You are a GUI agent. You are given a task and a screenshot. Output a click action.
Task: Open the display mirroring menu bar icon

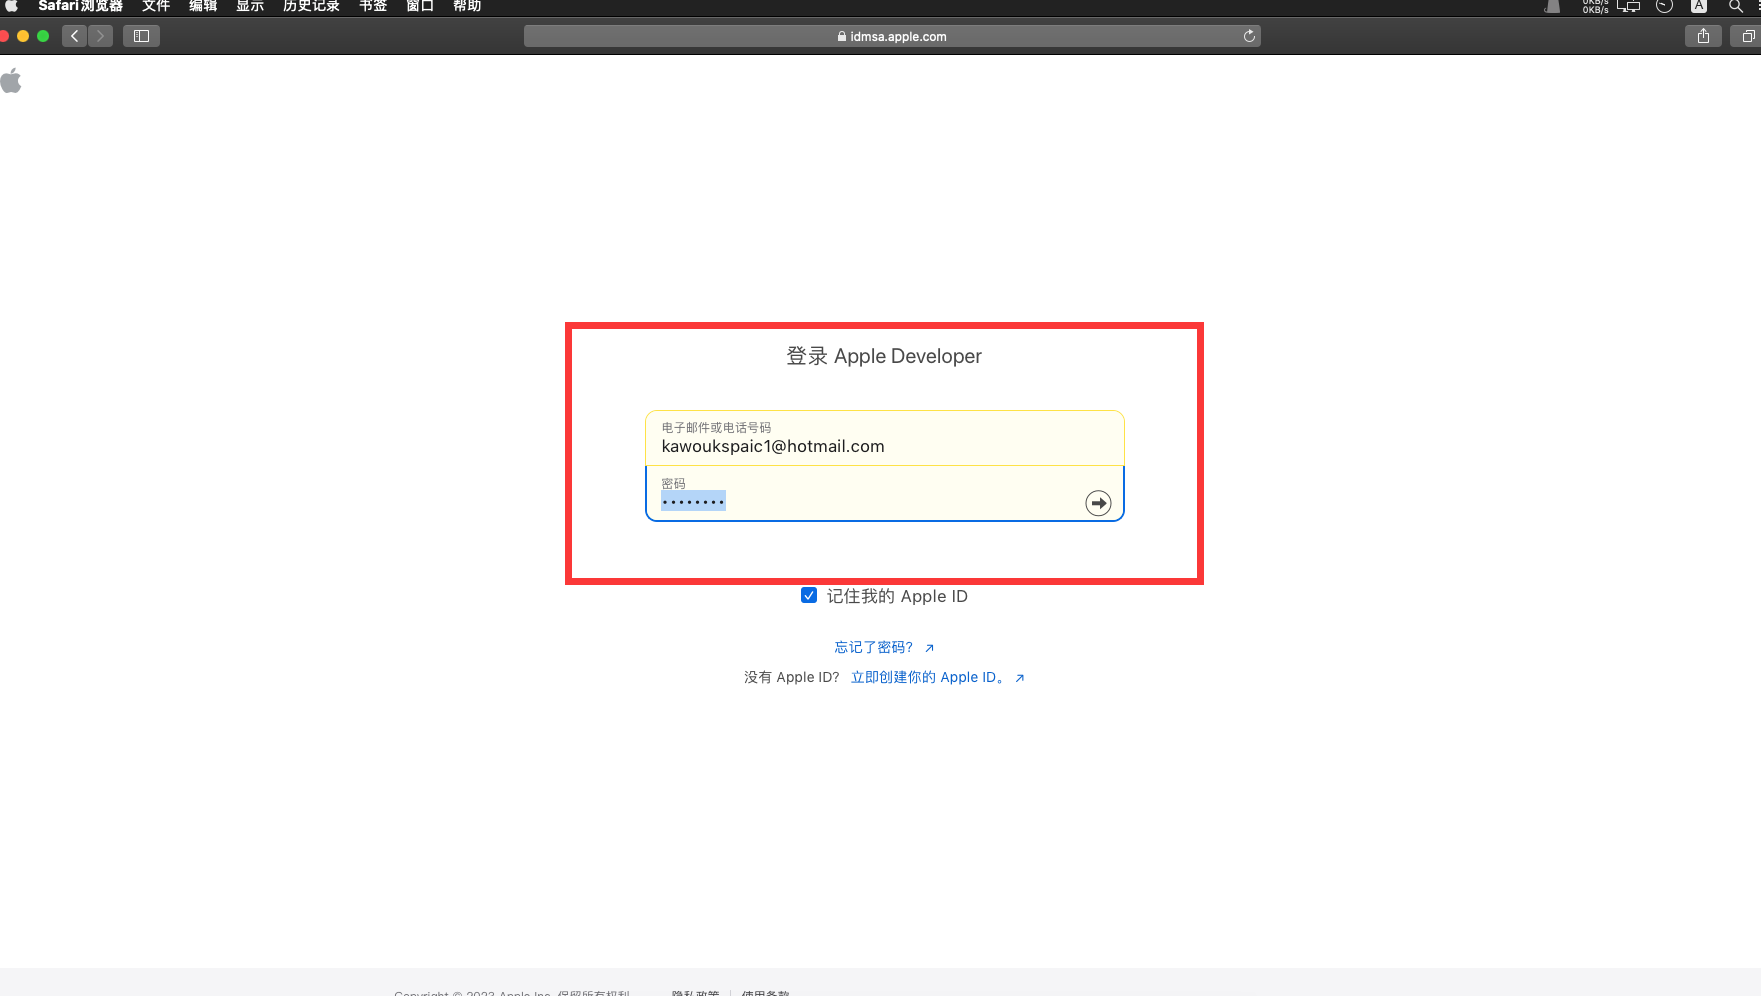point(1629,6)
